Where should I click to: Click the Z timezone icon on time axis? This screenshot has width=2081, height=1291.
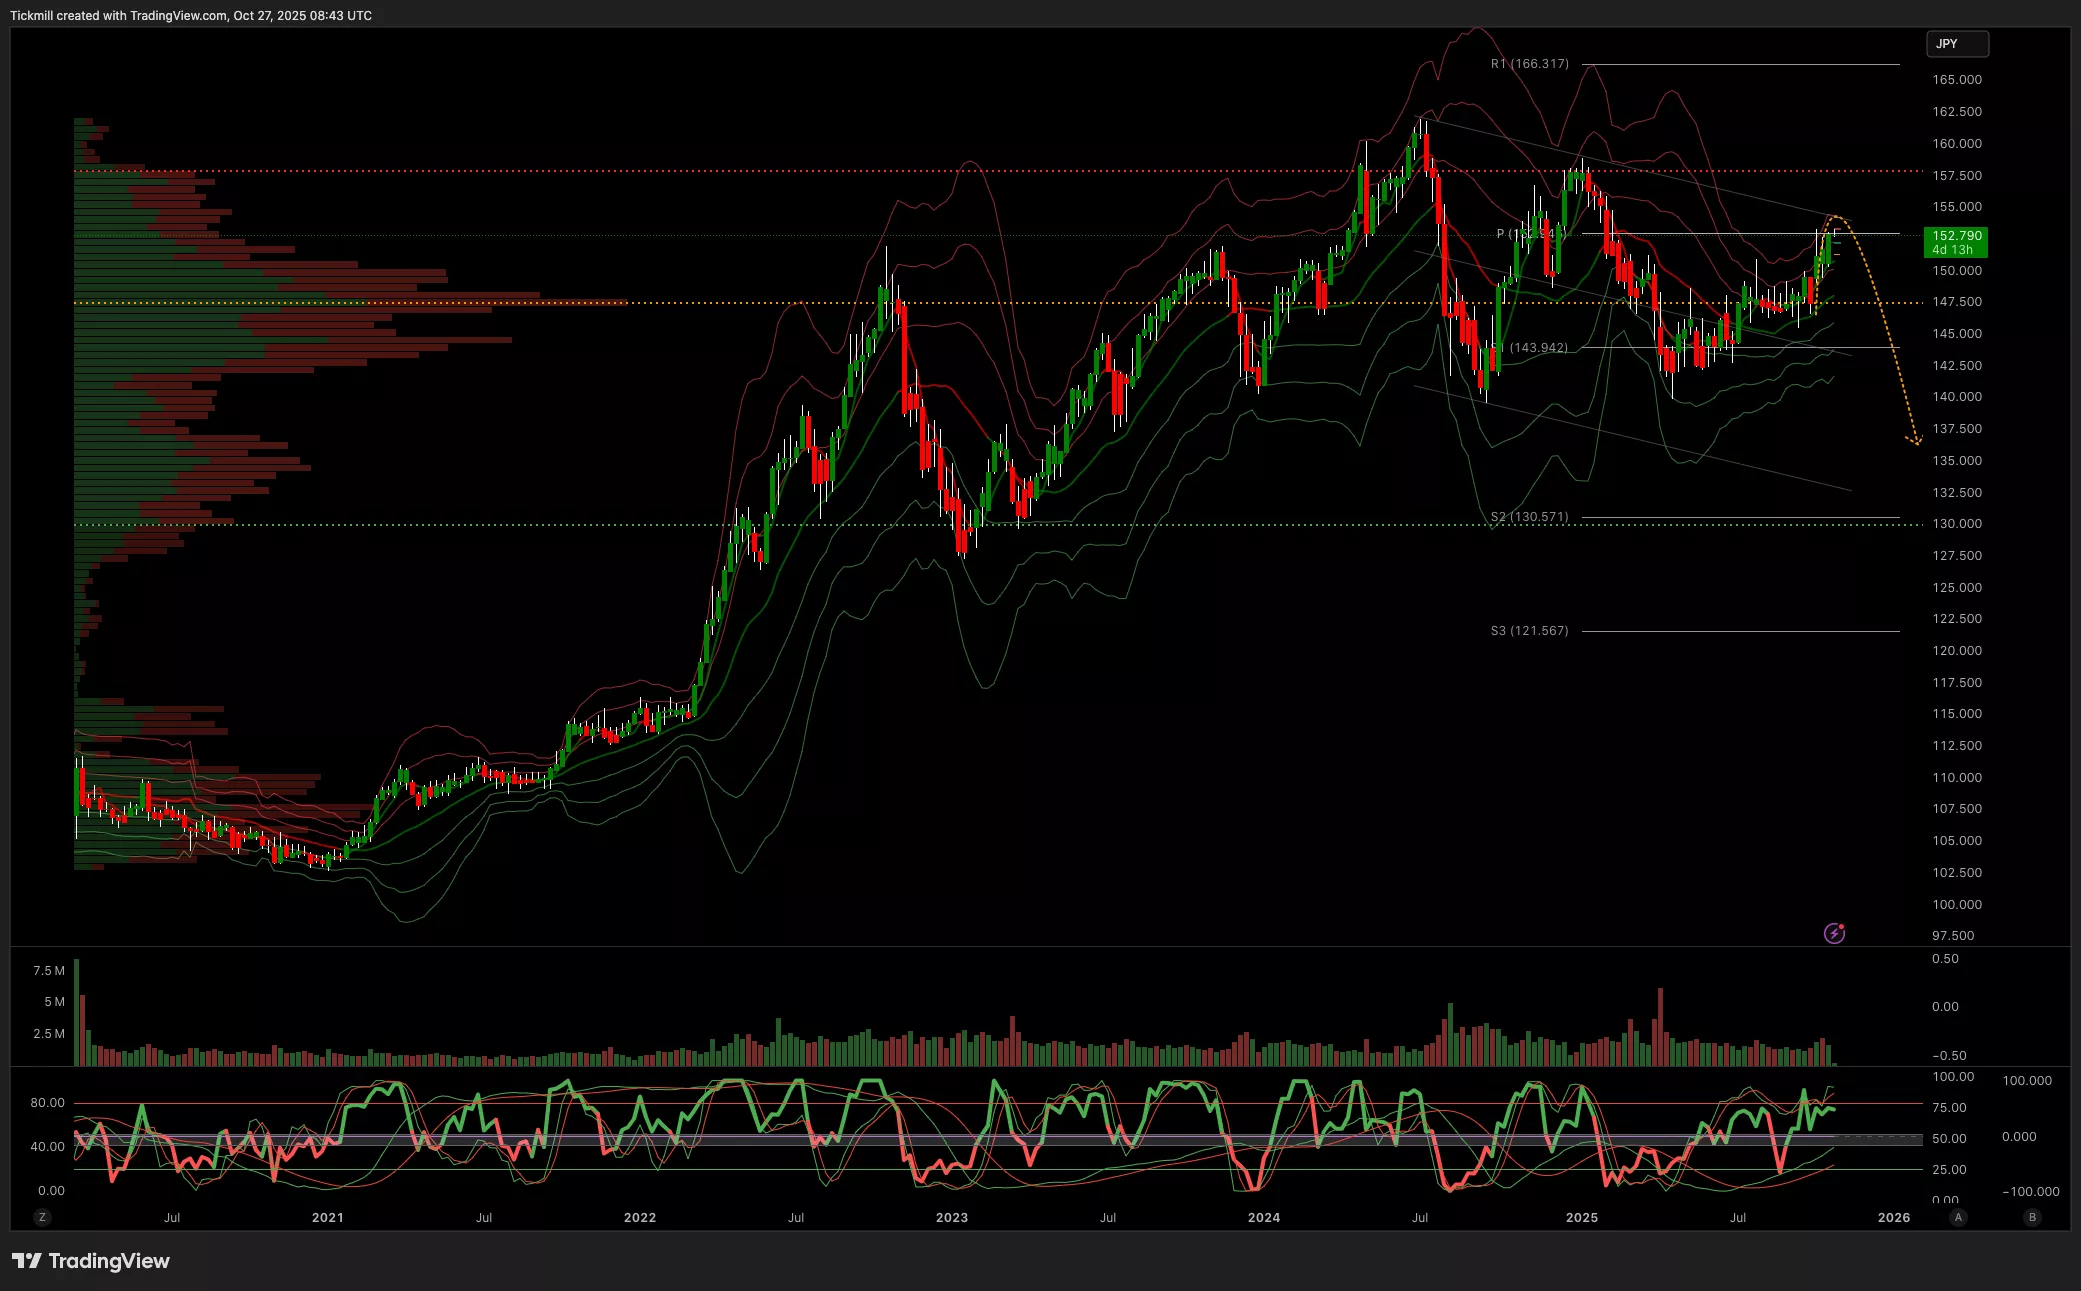point(41,1217)
